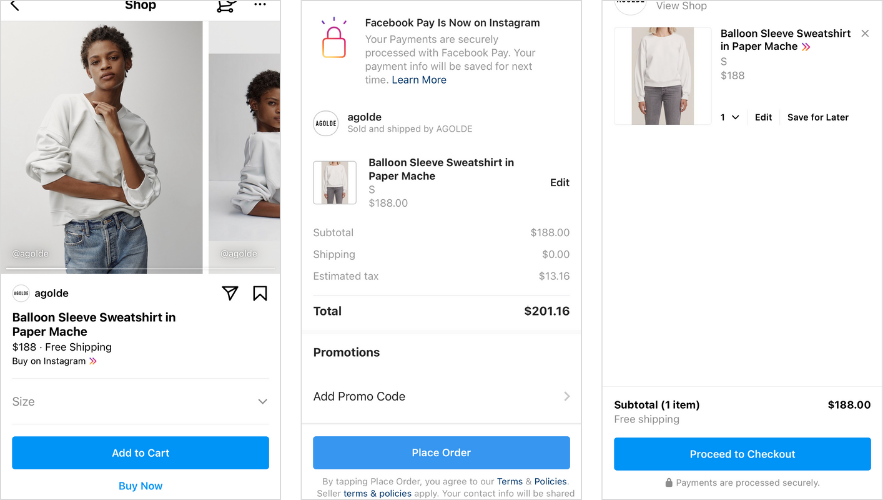Open the Learn More link

(419, 80)
